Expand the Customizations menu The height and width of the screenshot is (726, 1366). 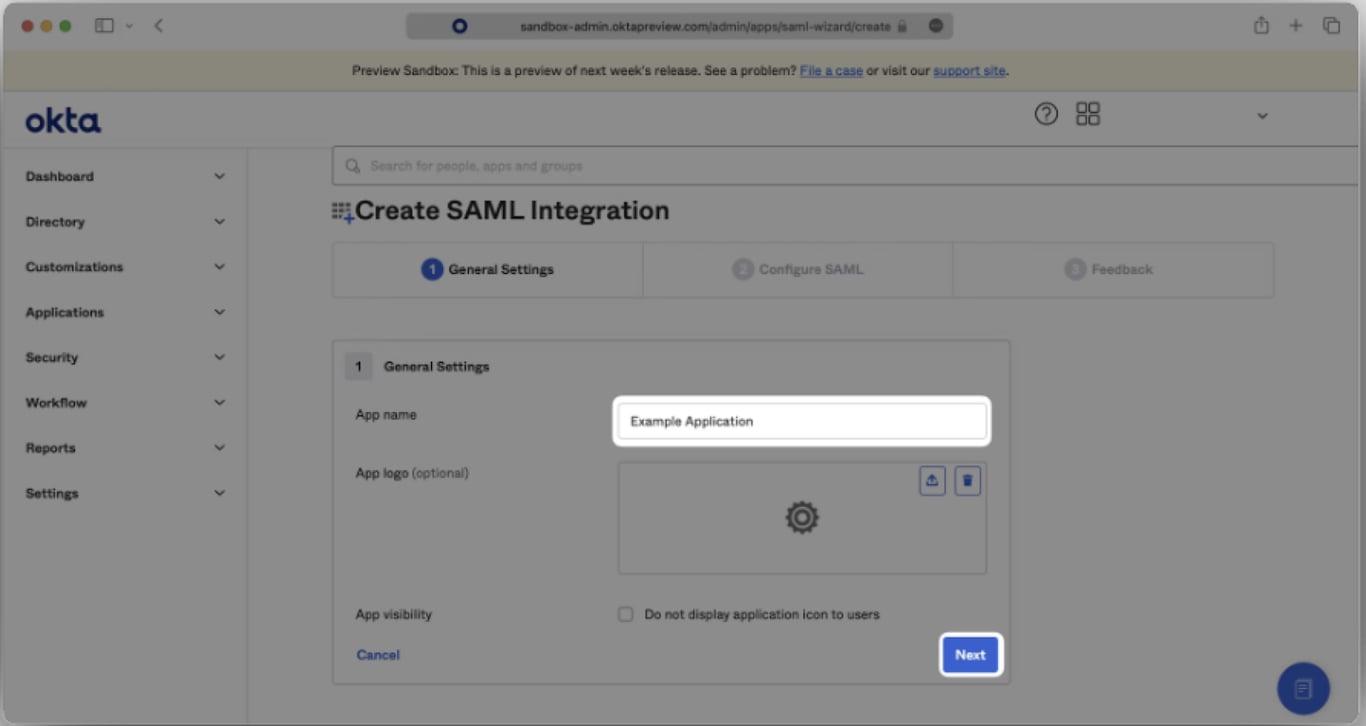[125, 267]
